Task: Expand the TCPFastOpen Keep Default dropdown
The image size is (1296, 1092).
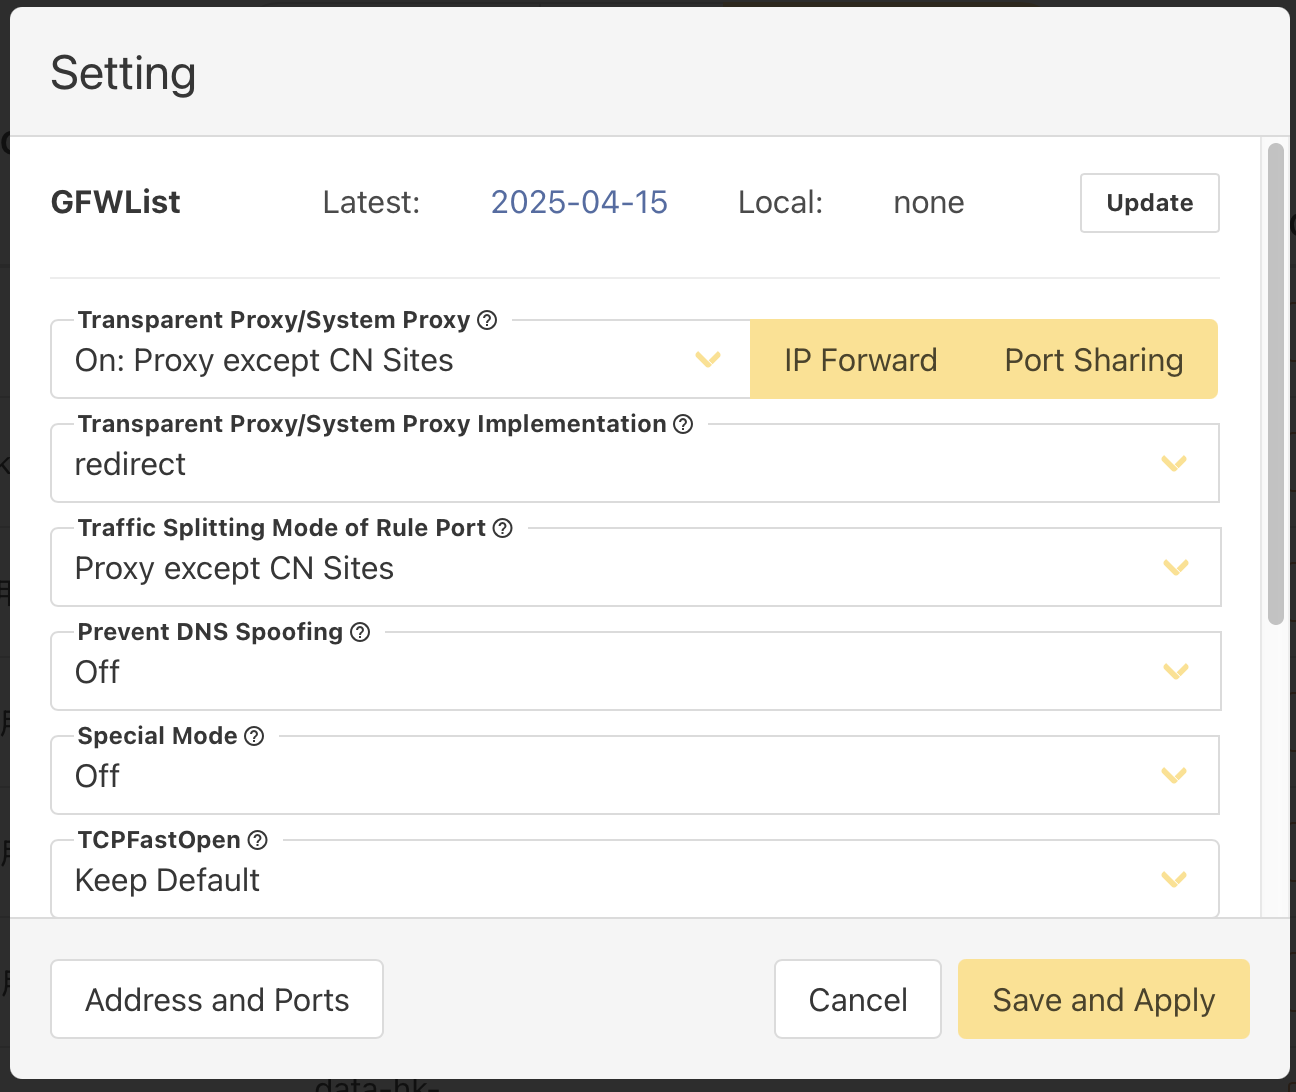Action: [x=634, y=881]
